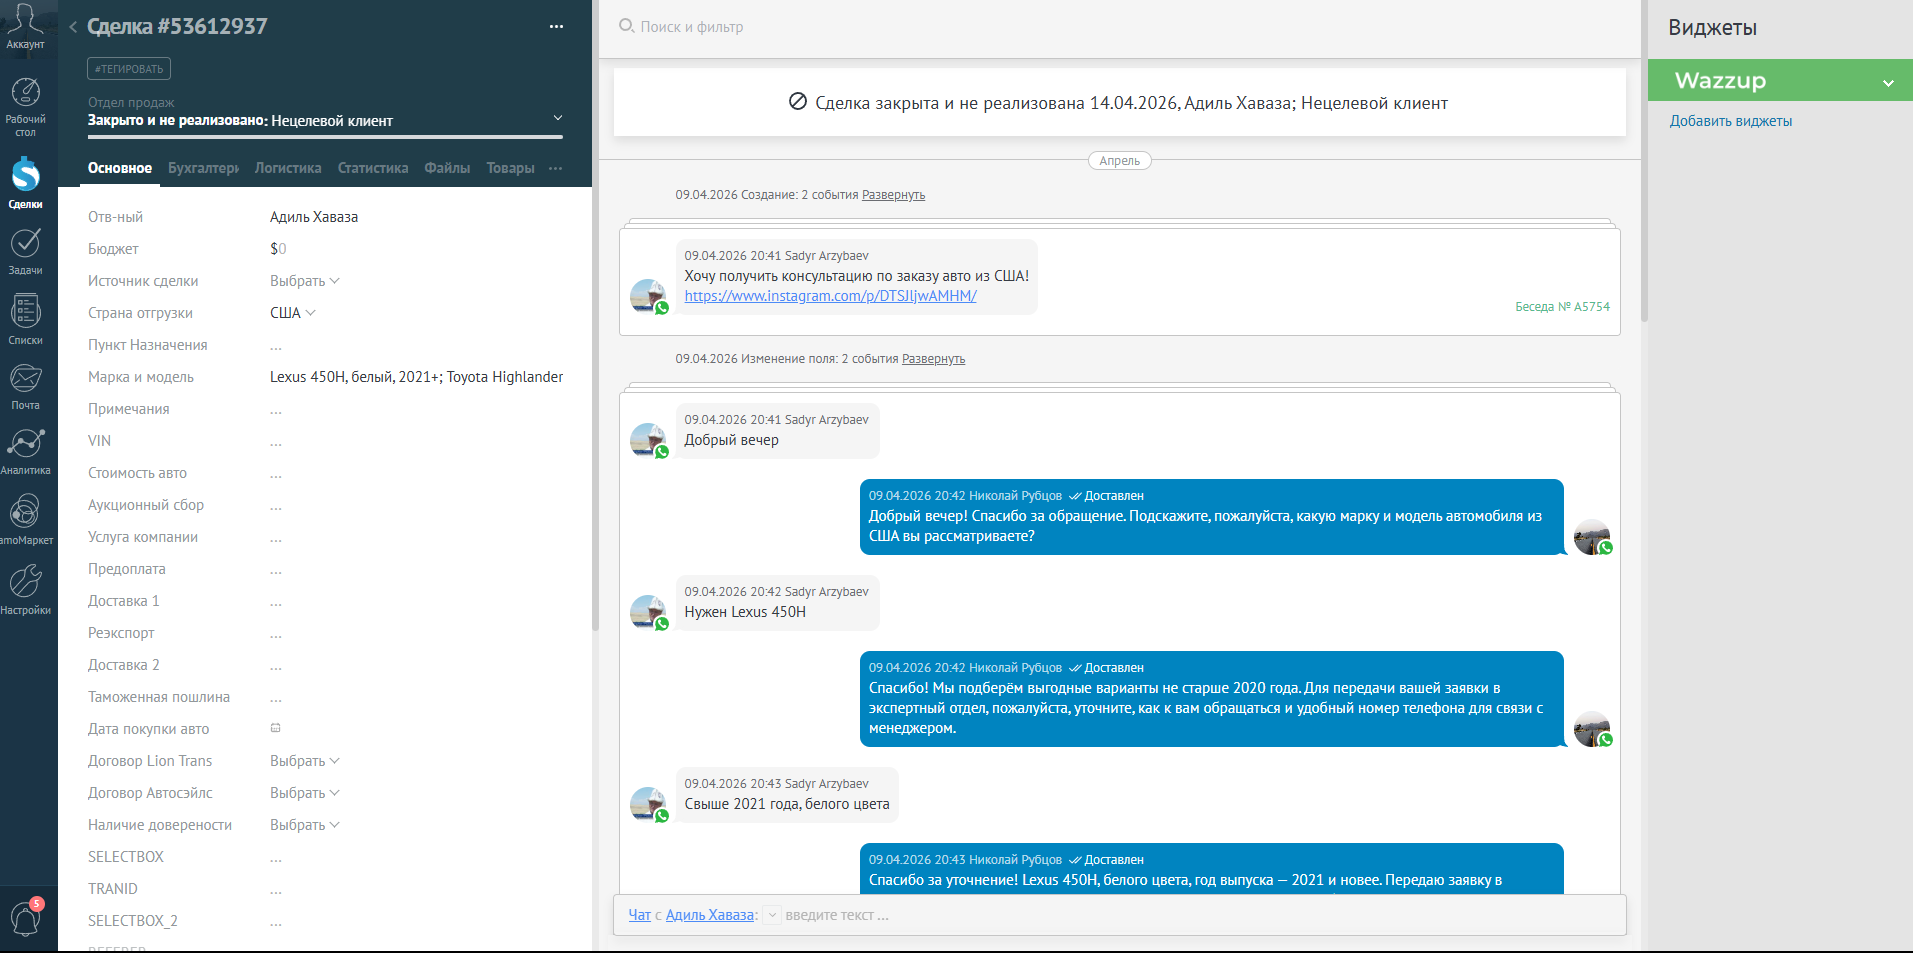Open Почта mail section

point(25,387)
